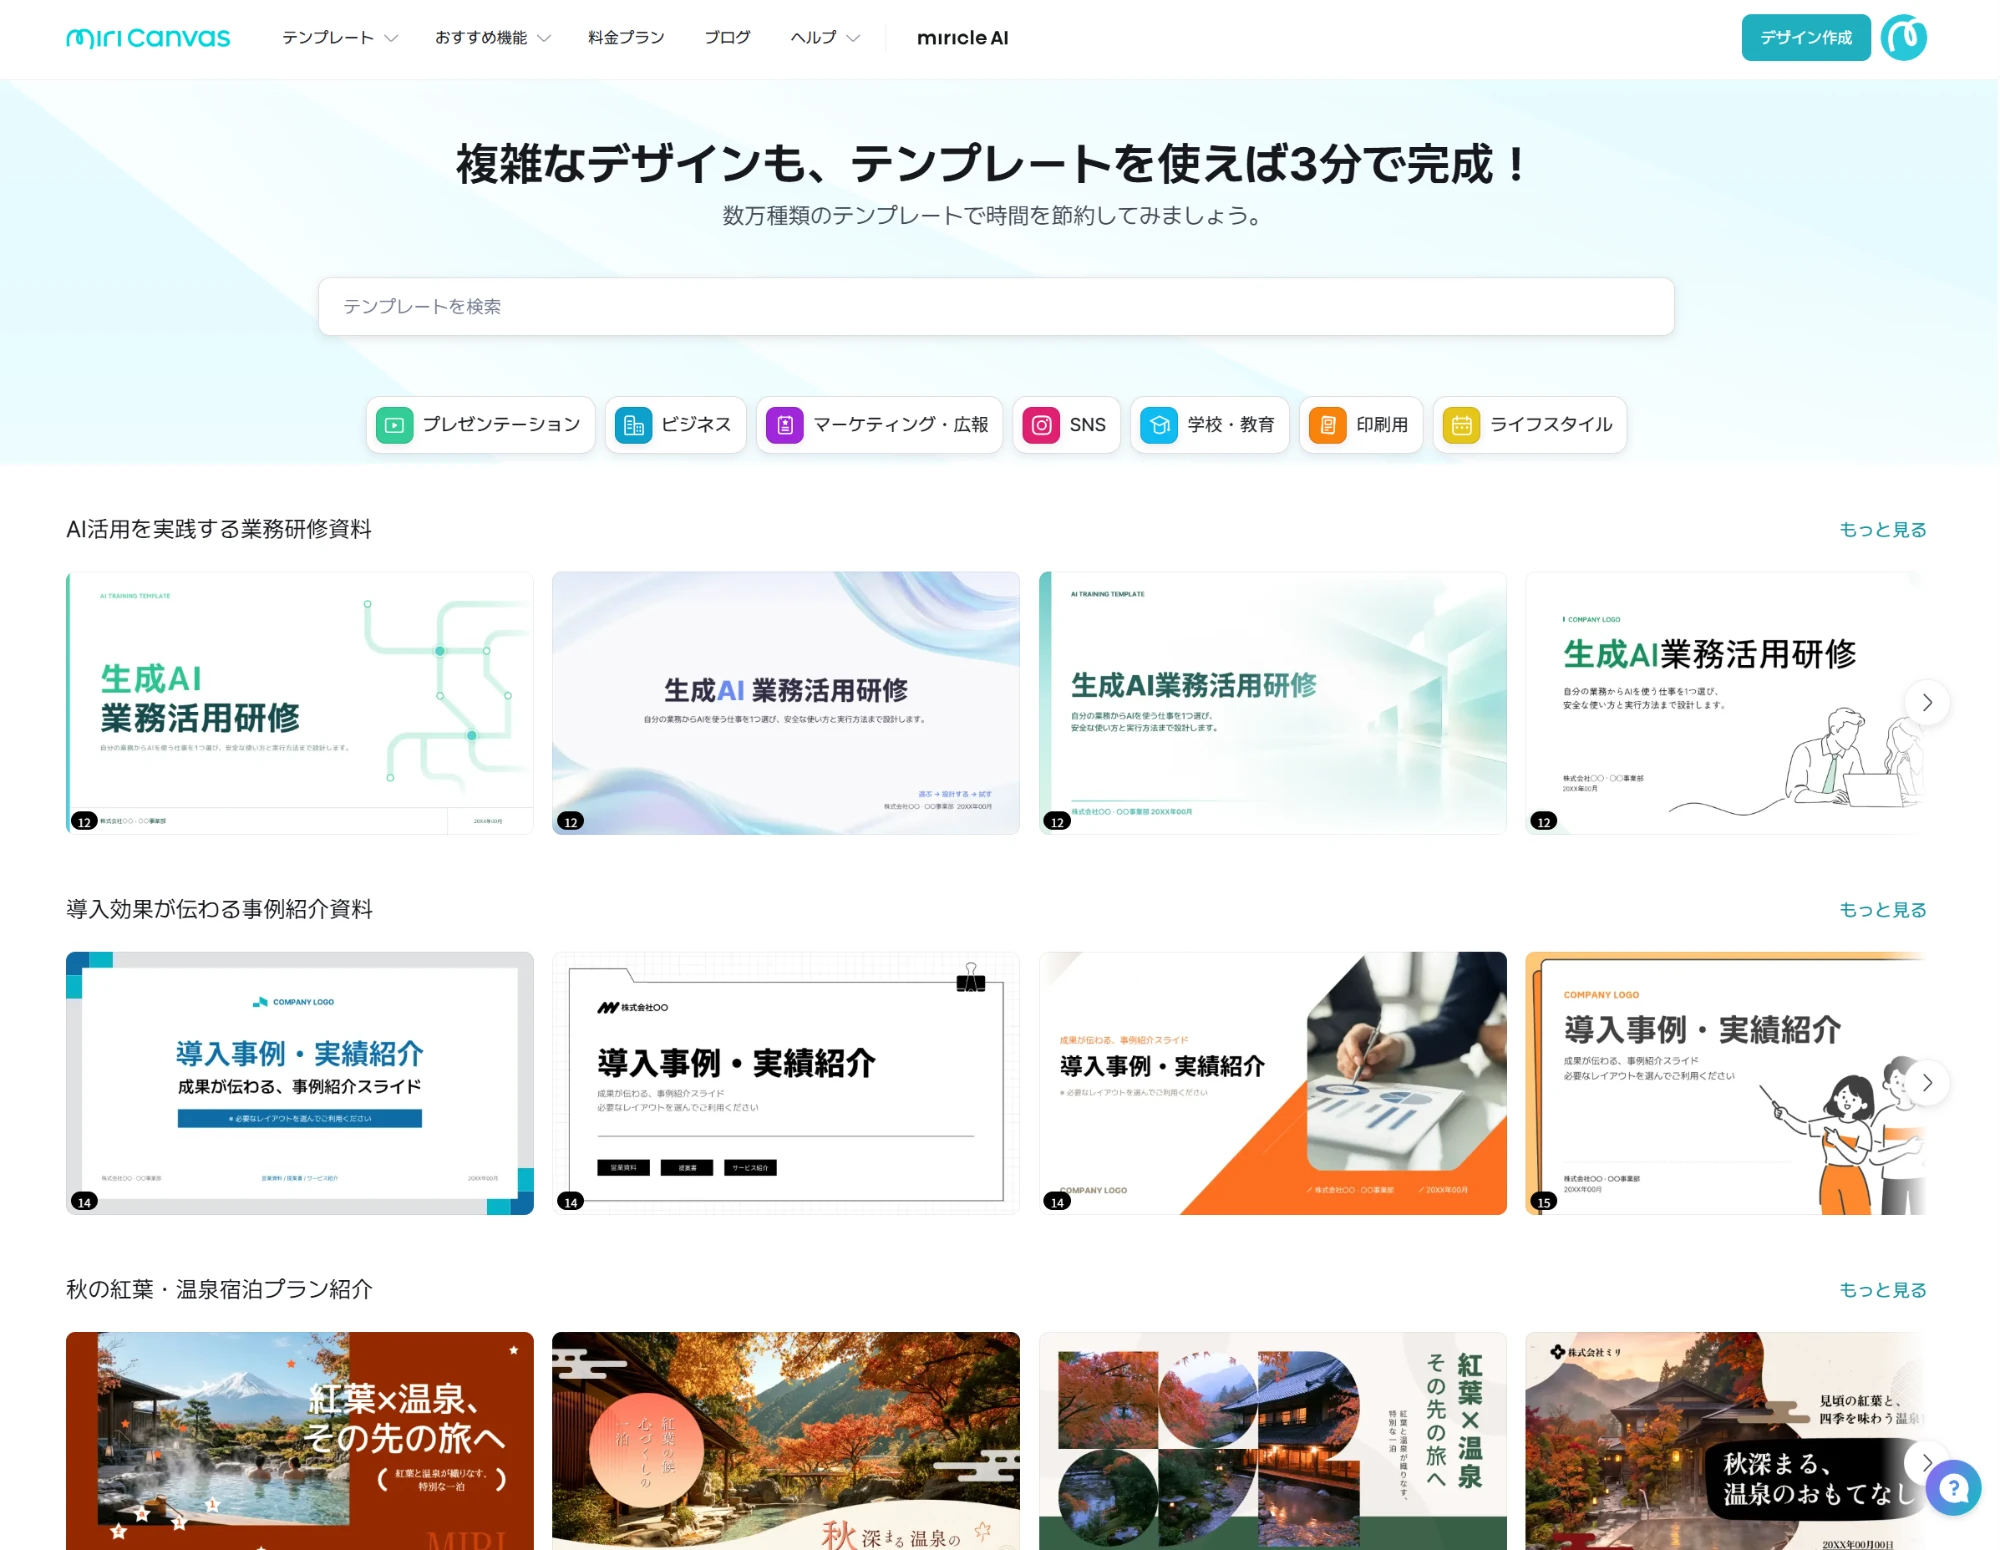Screen dimensions: 2000x1550
Task: Click もっと見る for 導入効果 section
Action: point(1883,910)
